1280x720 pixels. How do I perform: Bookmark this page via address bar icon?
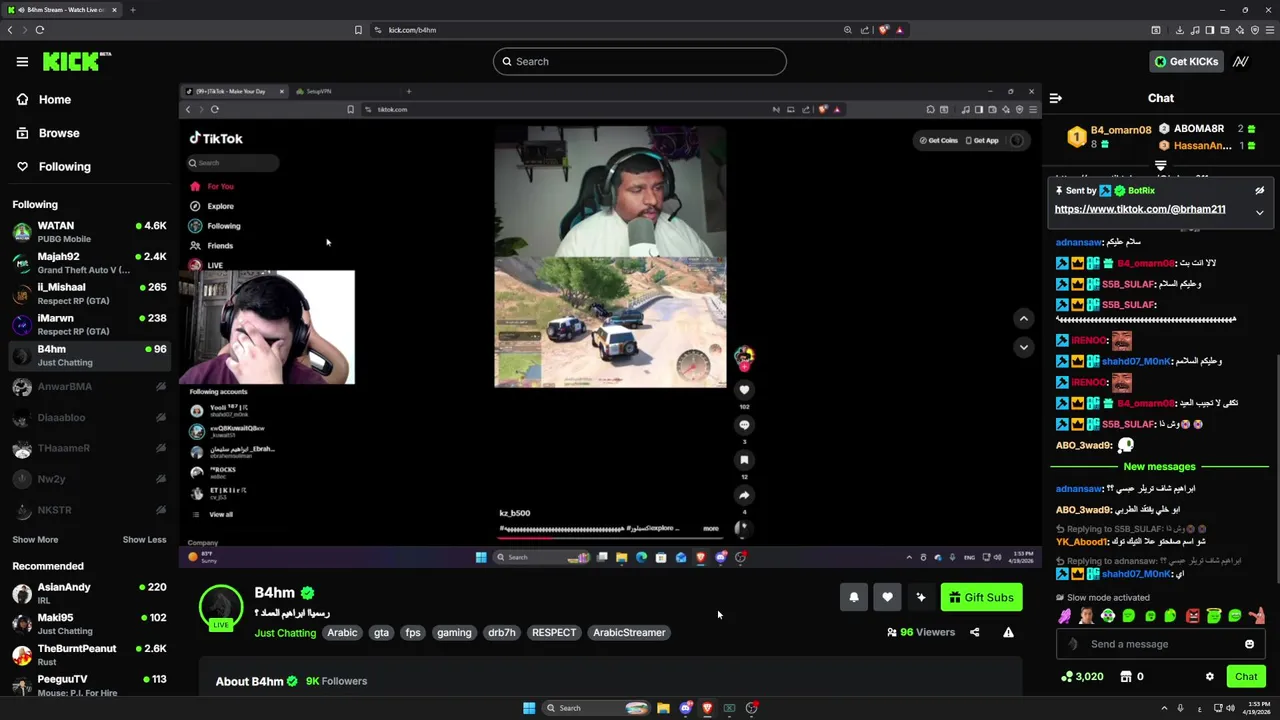point(358,30)
